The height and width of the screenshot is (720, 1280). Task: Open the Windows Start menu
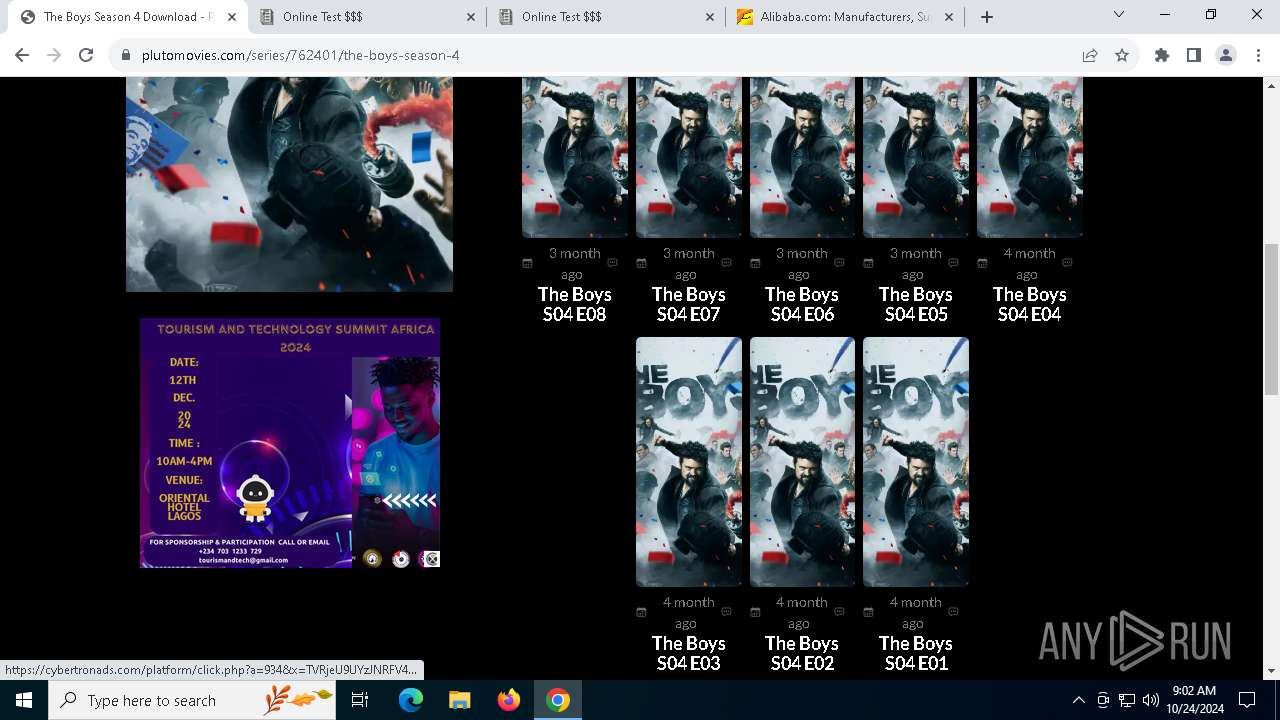24,700
